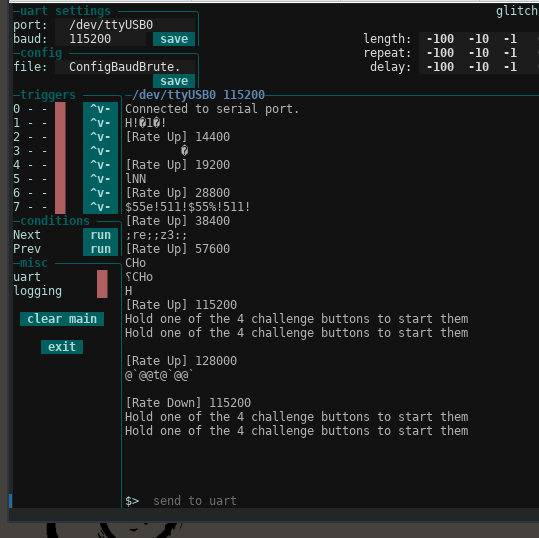This screenshot has height=538, width=539.
Task: Save the uart settings
Action: click(174, 39)
